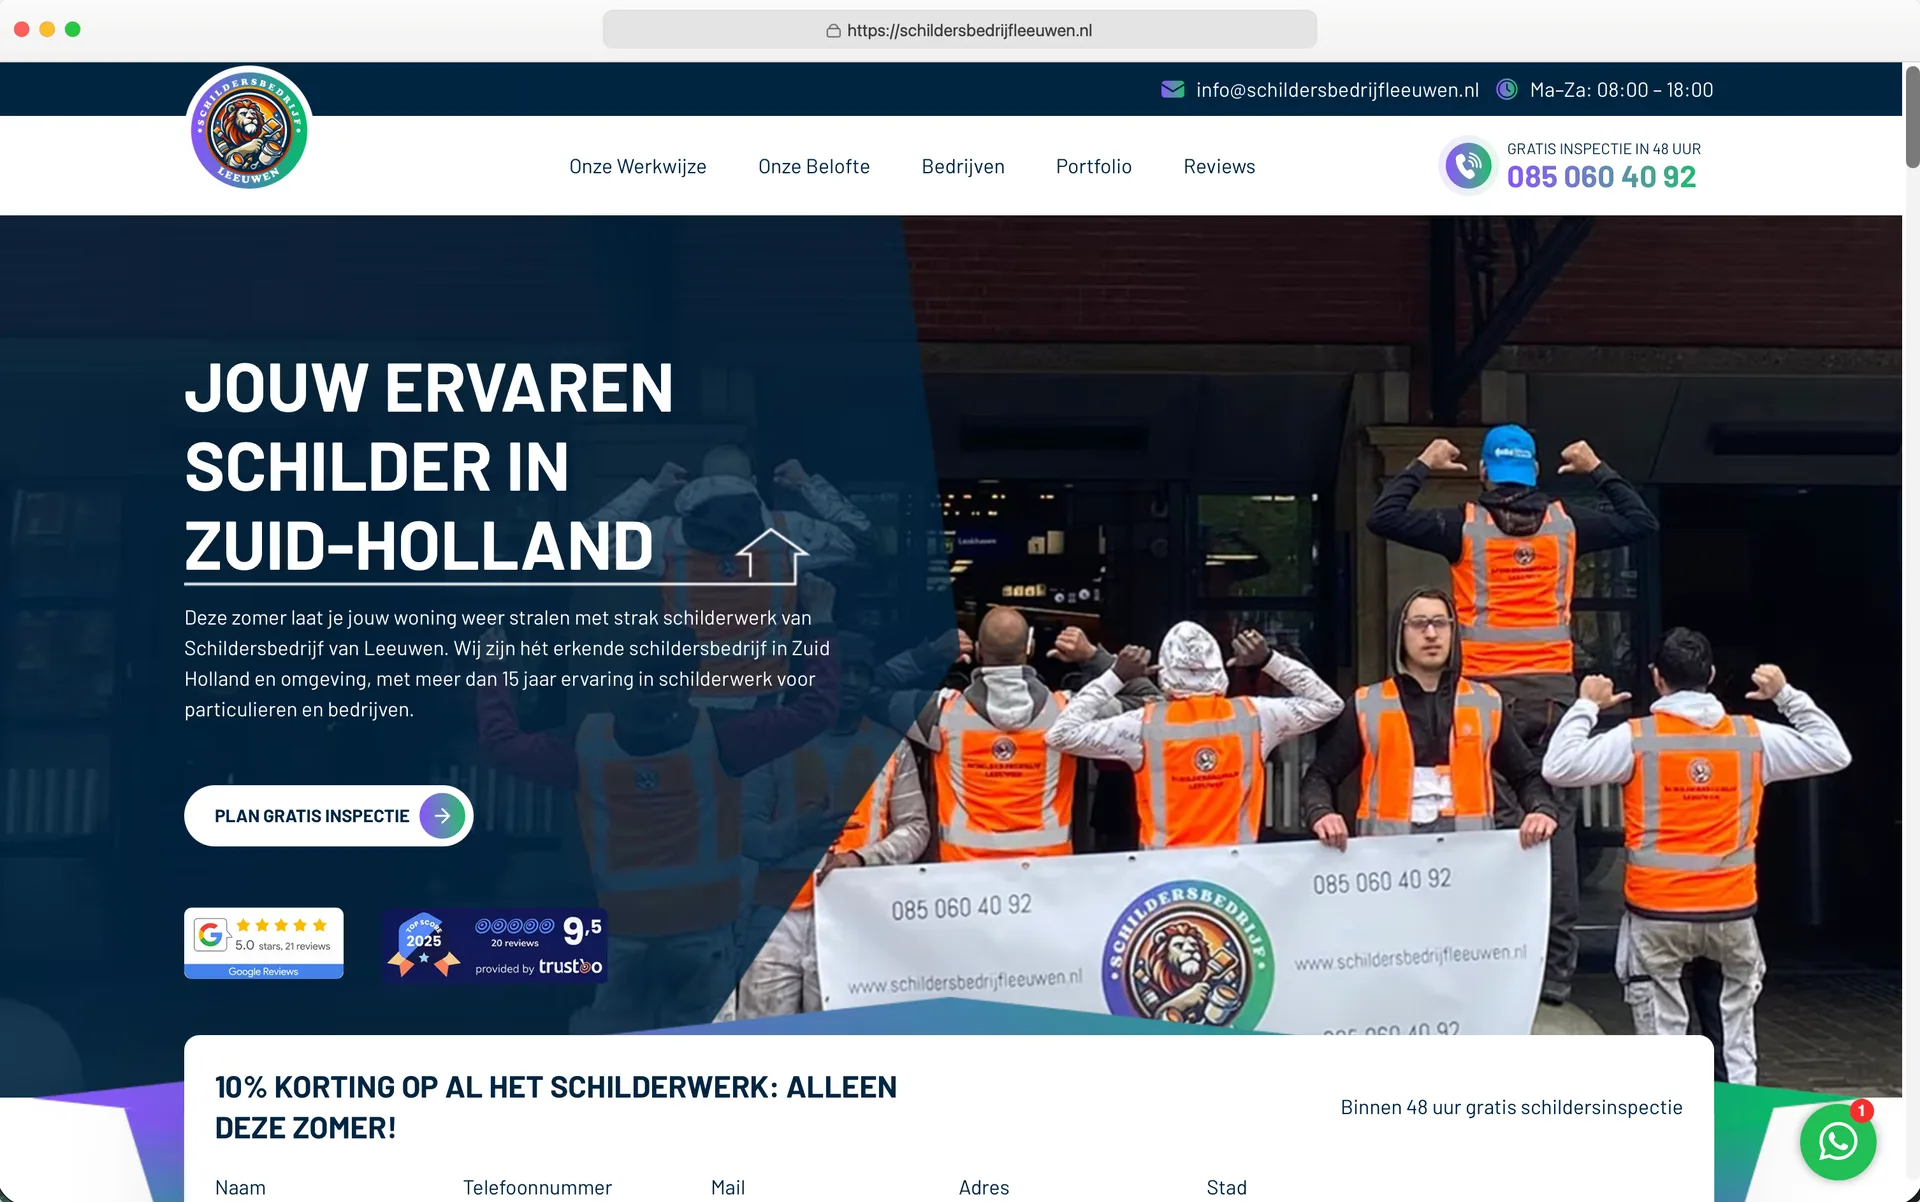This screenshot has width=1920, height=1202.
Task: Open Onze Werkwijze menu item
Action: click(638, 167)
